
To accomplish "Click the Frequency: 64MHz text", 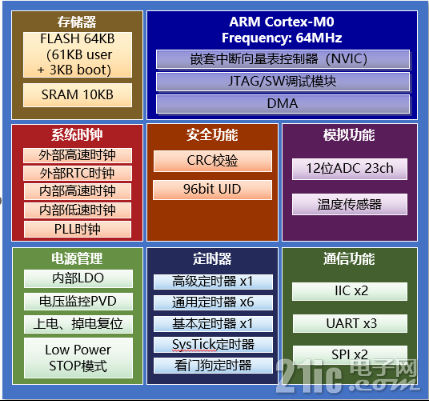I will pyautogui.click(x=282, y=38).
